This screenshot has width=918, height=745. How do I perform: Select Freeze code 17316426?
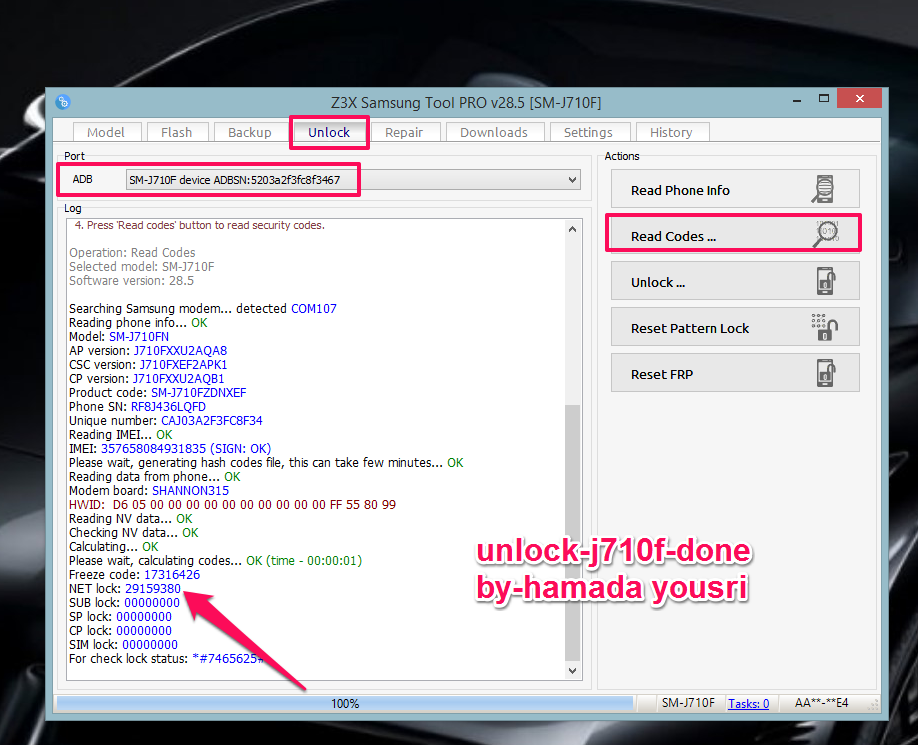pyautogui.click(x=172, y=575)
